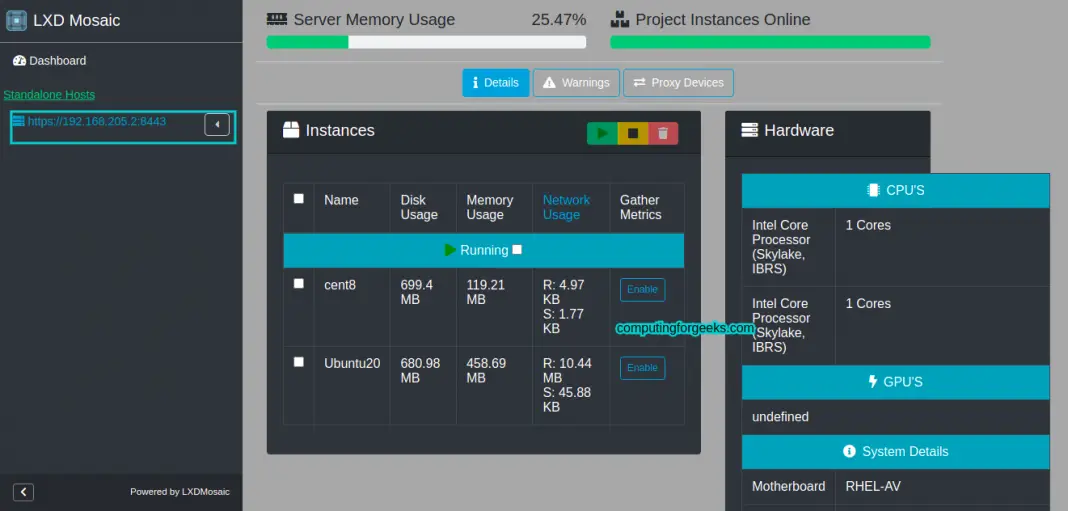This screenshot has height=511, width=1068.
Task: Click the yellow stop instances icon
Action: pyautogui.click(x=632, y=133)
